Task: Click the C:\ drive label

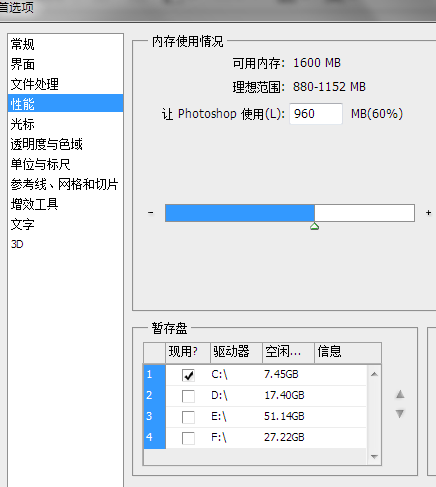Action: point(219,375)
